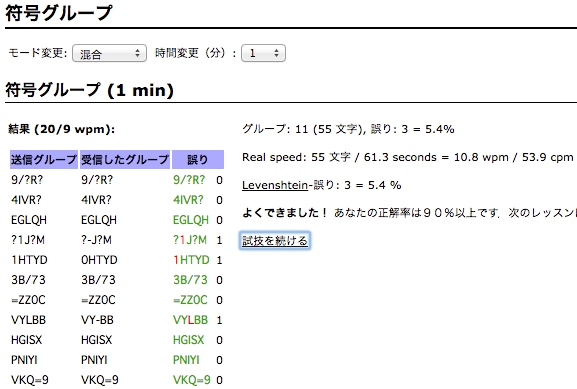This screenshot has width=577, height=389.
Task: Click the モード変更: label
Action: [38, 53]
